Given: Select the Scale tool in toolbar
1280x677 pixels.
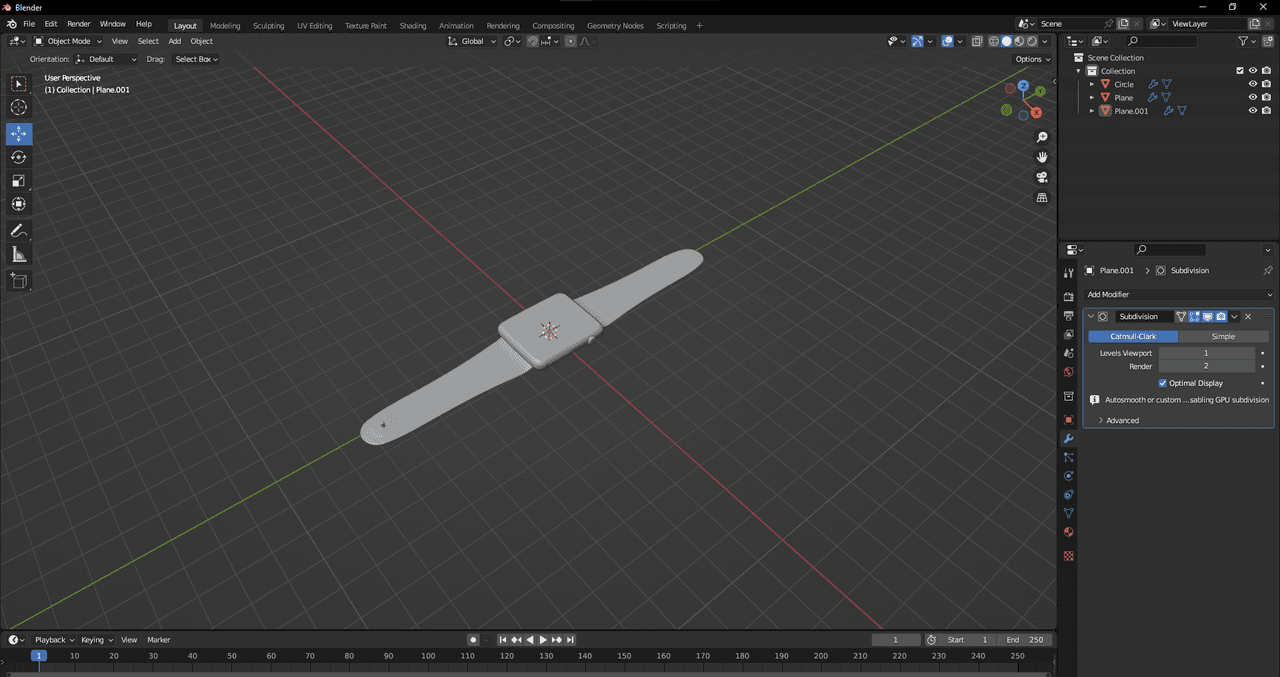Looking at the screenshot, I should (x=19, y=181).
